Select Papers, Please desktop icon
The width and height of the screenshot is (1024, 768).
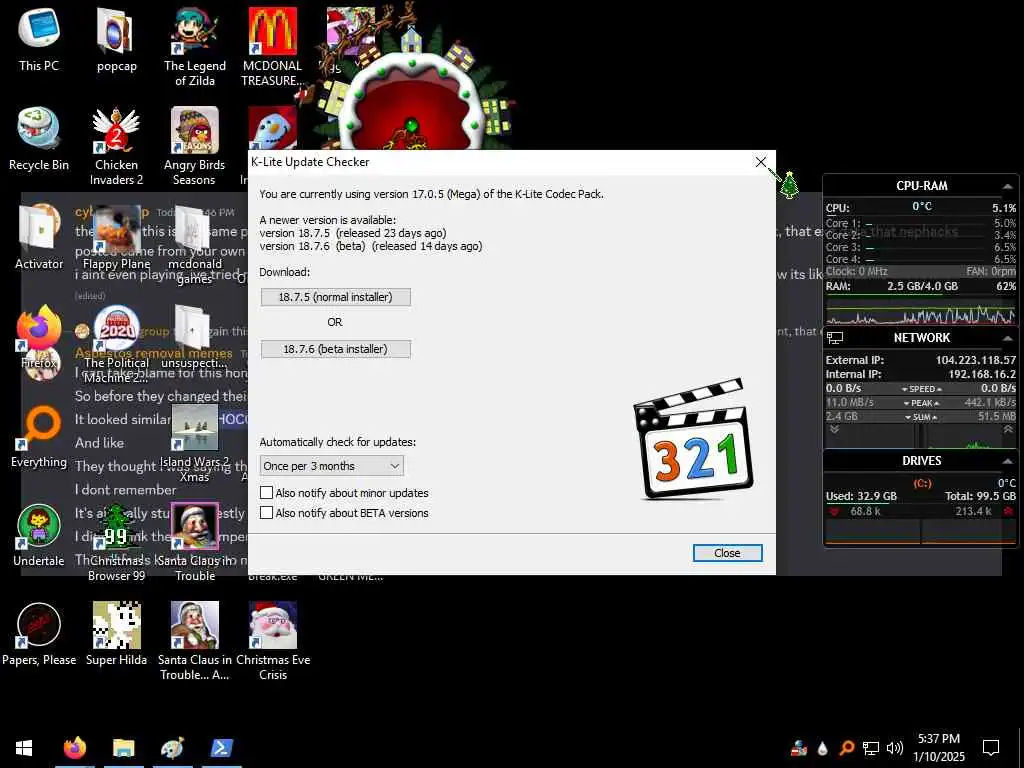[x=39, y=634]
